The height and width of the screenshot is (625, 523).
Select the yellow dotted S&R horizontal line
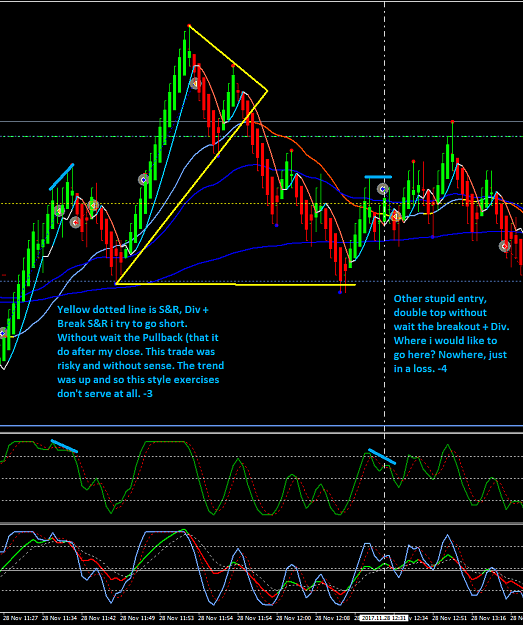[x=262, y=204]
